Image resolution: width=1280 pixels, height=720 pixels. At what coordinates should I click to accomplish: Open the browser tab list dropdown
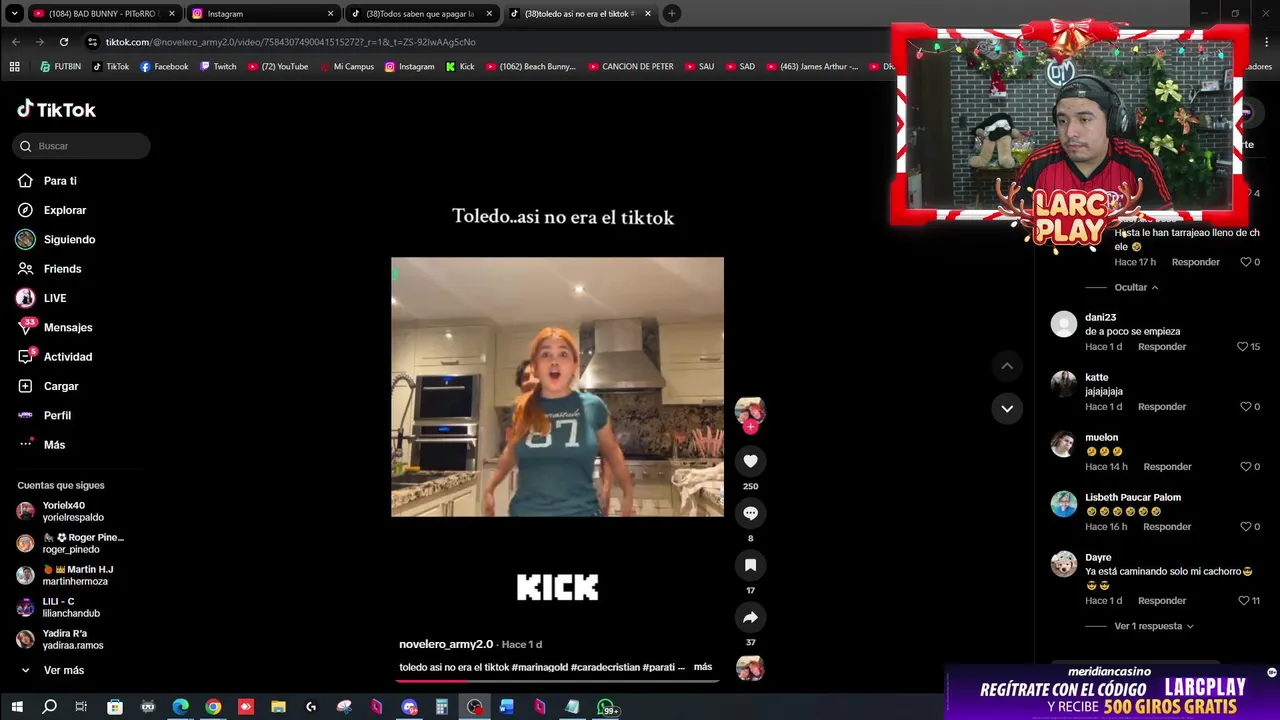(14, 14)
